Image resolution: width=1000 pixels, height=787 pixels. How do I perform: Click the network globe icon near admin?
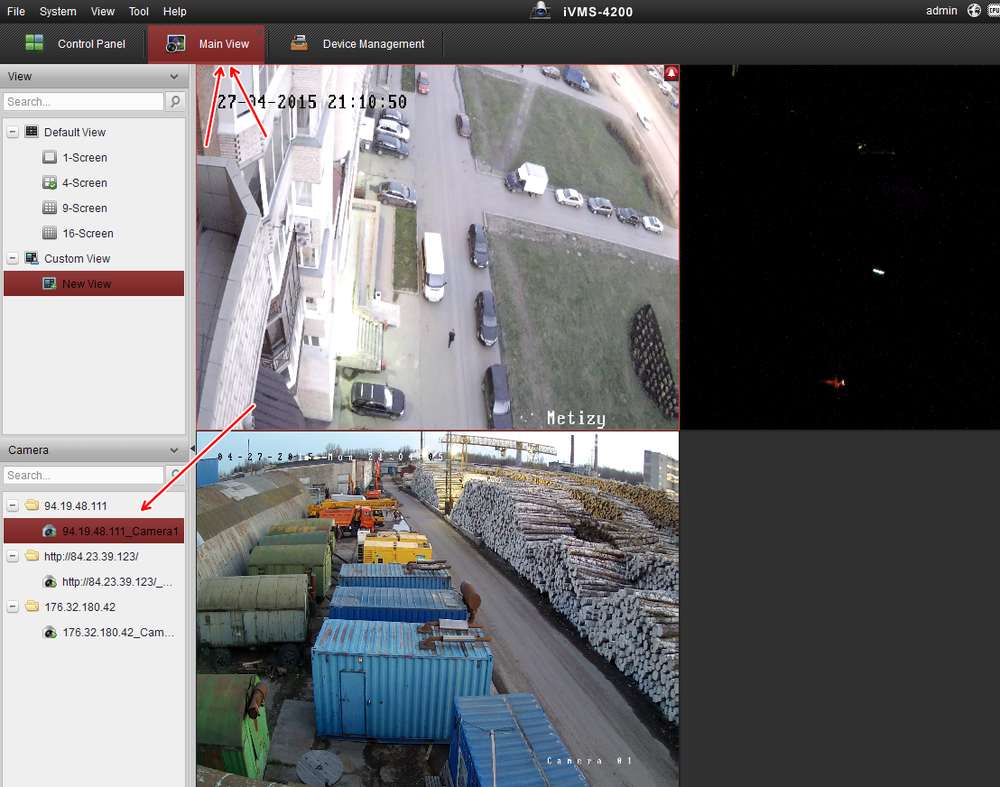coord(974,11)
